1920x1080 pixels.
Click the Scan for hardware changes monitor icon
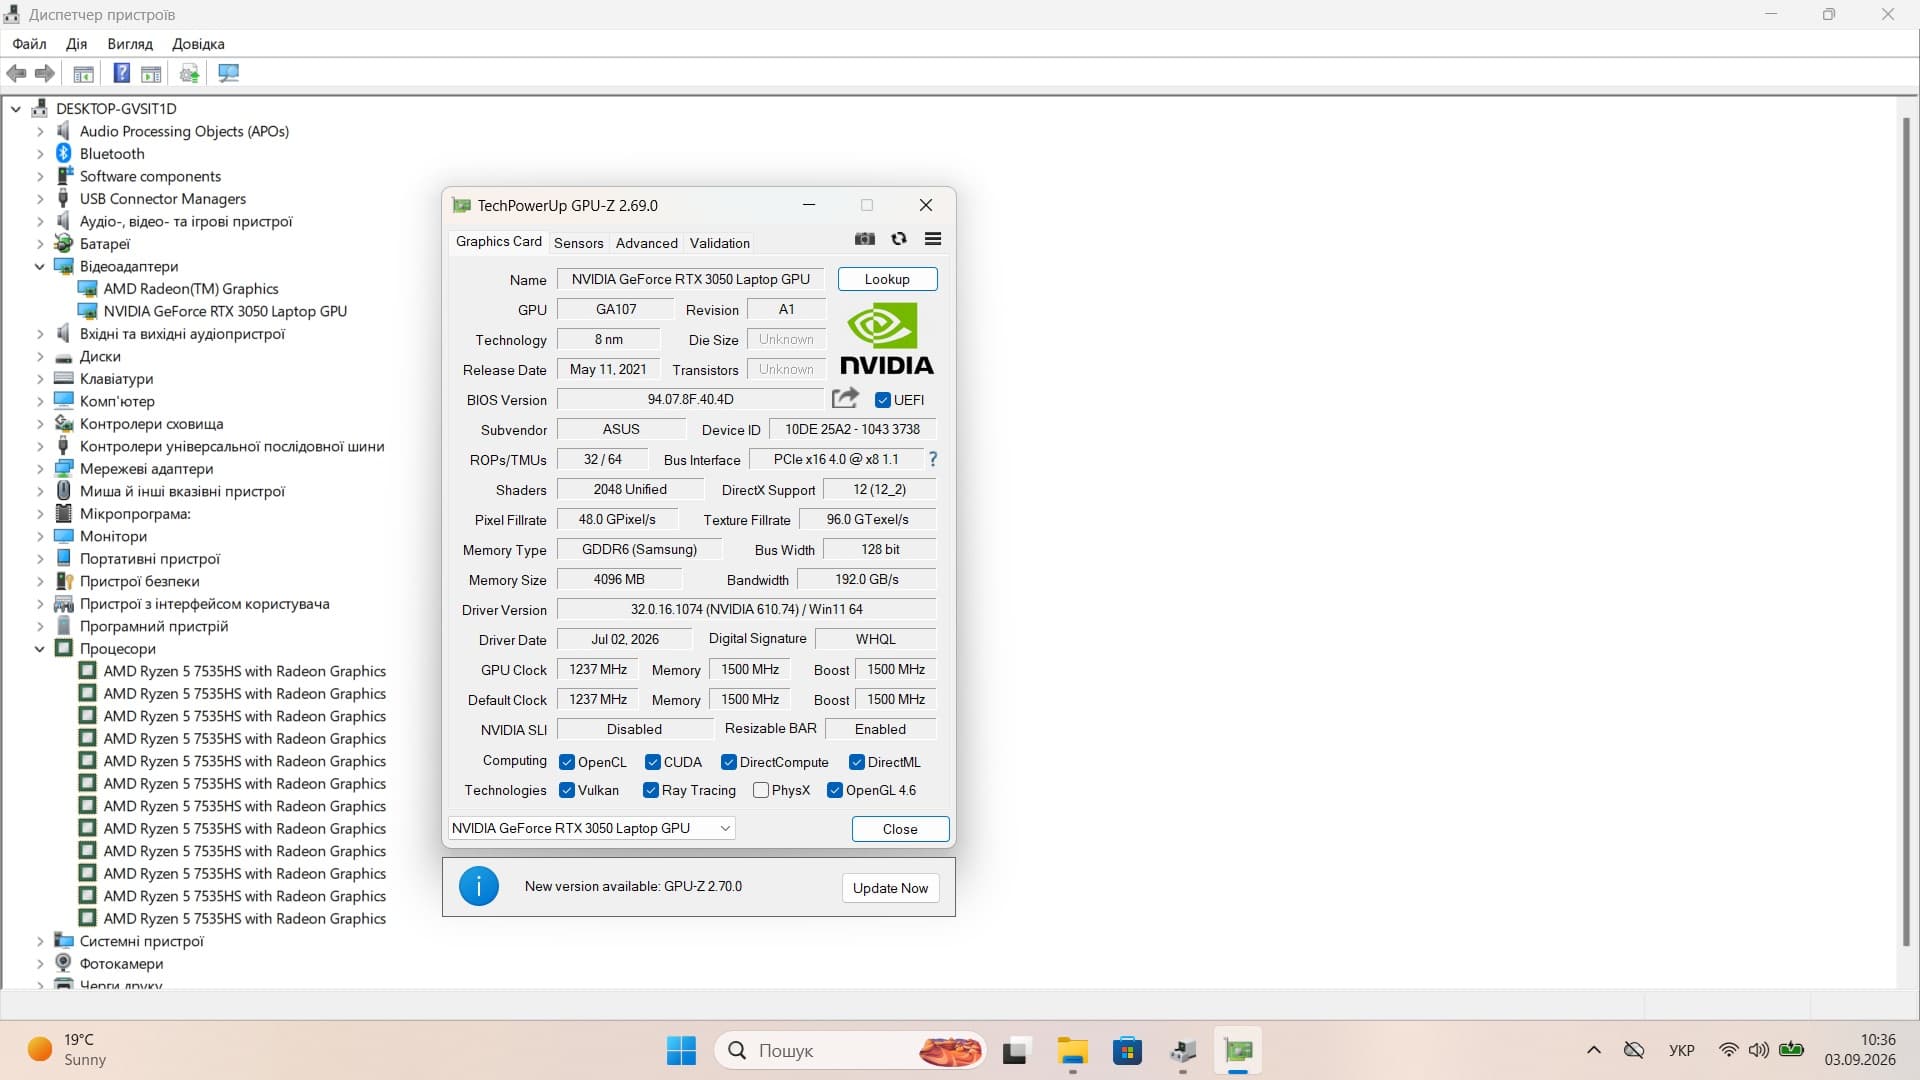229,73
